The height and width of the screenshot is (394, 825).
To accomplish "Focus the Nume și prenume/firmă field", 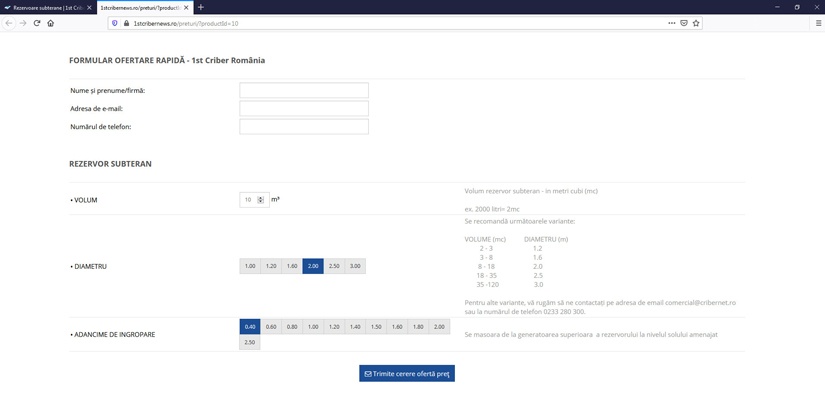I will [x=304, y=90].
